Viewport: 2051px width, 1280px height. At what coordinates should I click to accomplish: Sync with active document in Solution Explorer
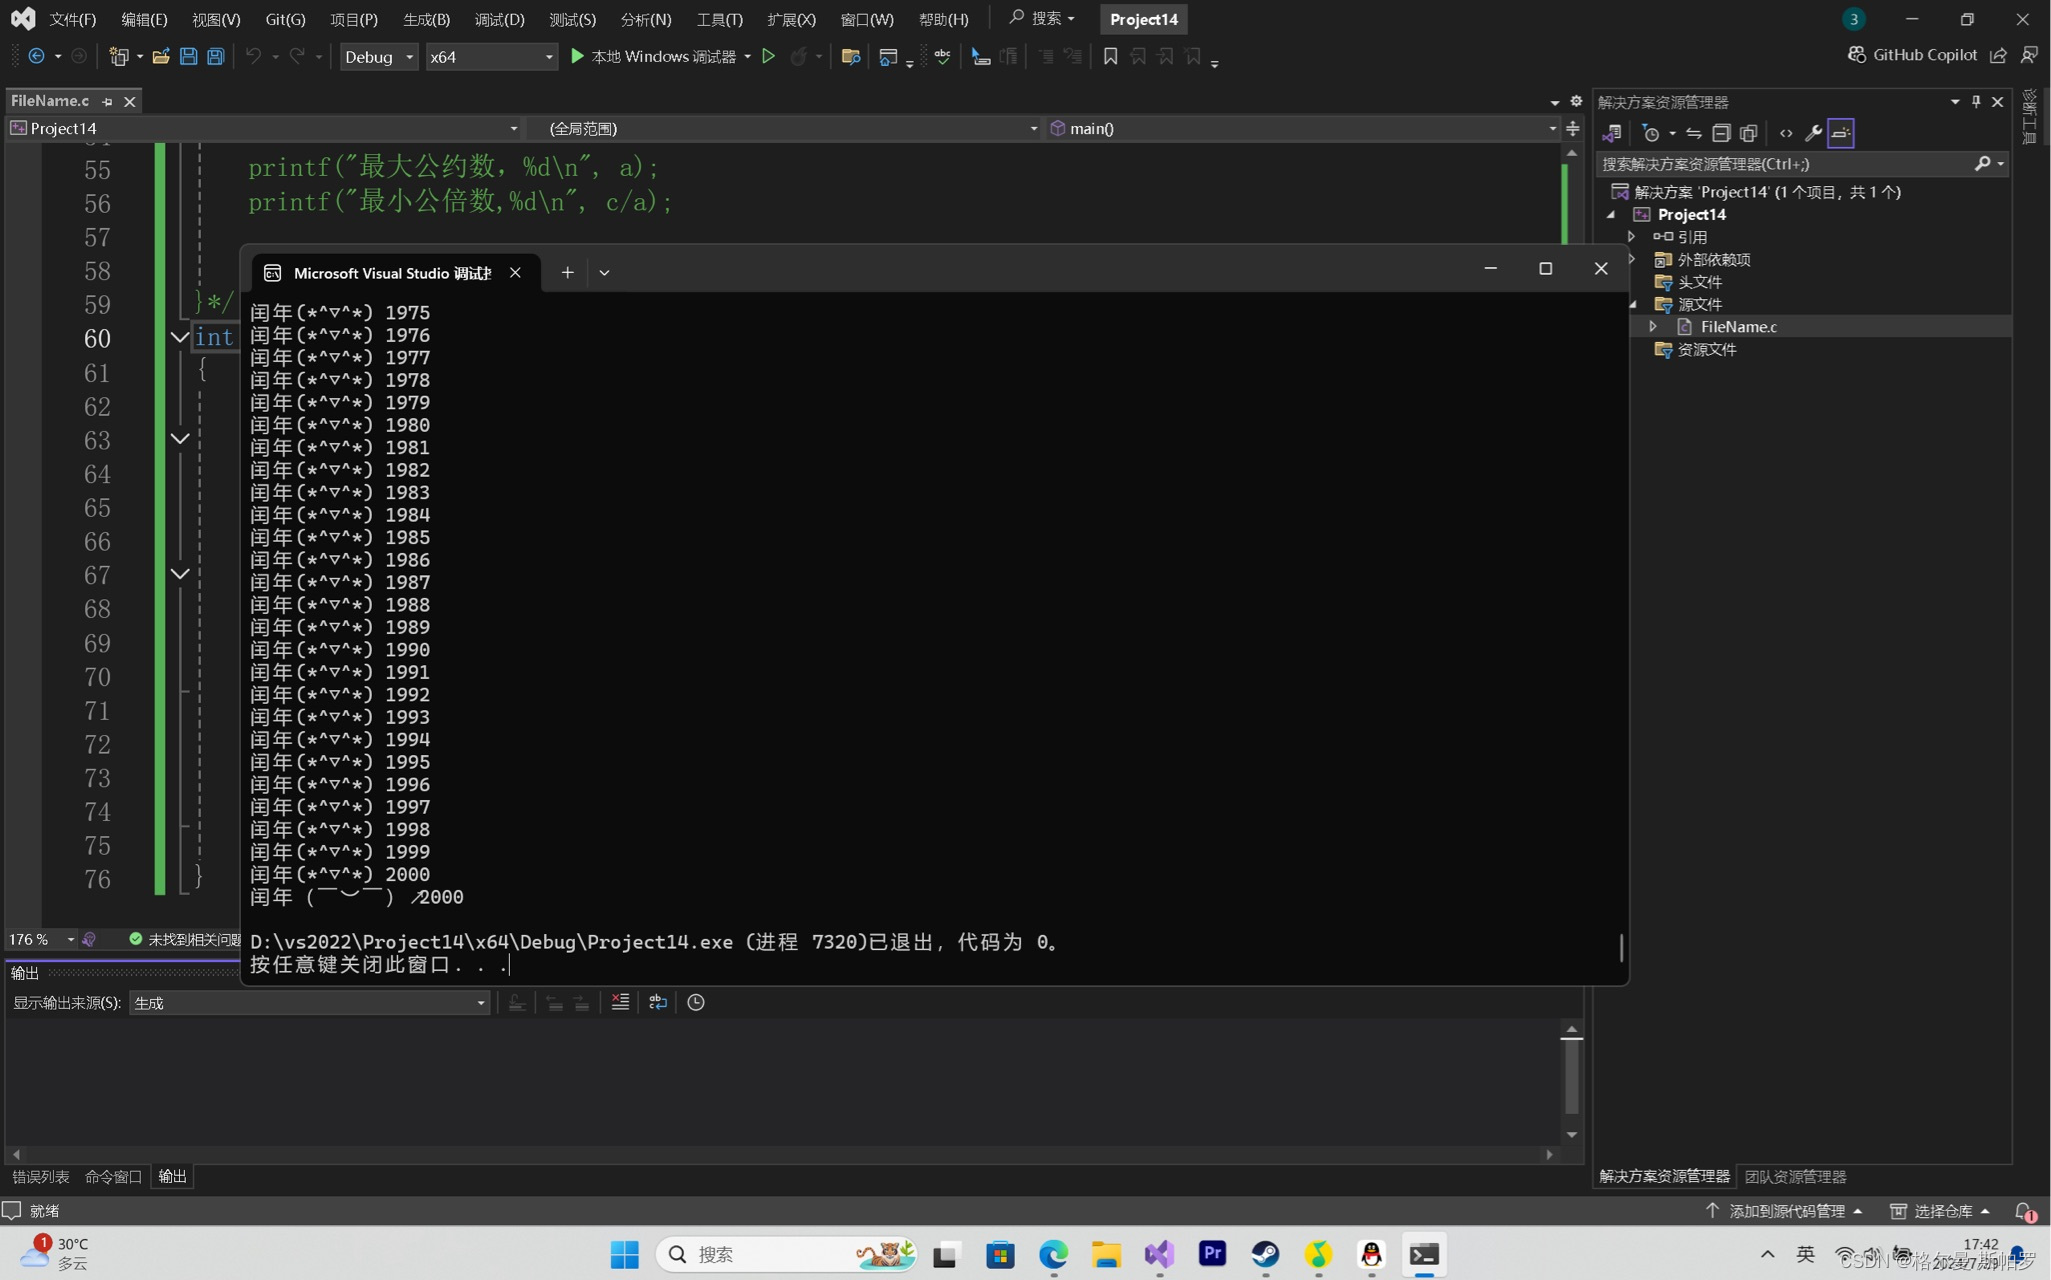coord(1693,133)
